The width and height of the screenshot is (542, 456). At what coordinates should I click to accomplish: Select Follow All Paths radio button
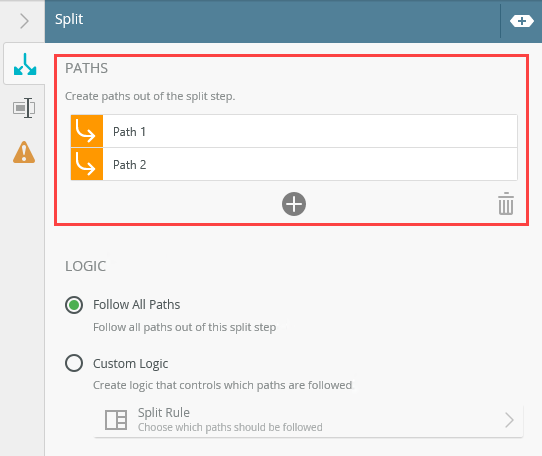click(x=74, y=305)
